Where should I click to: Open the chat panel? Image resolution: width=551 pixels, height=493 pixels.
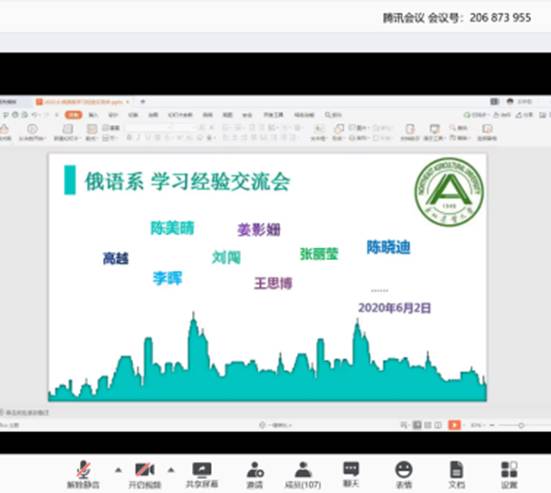pyautogui.click(x=351, y=474)
